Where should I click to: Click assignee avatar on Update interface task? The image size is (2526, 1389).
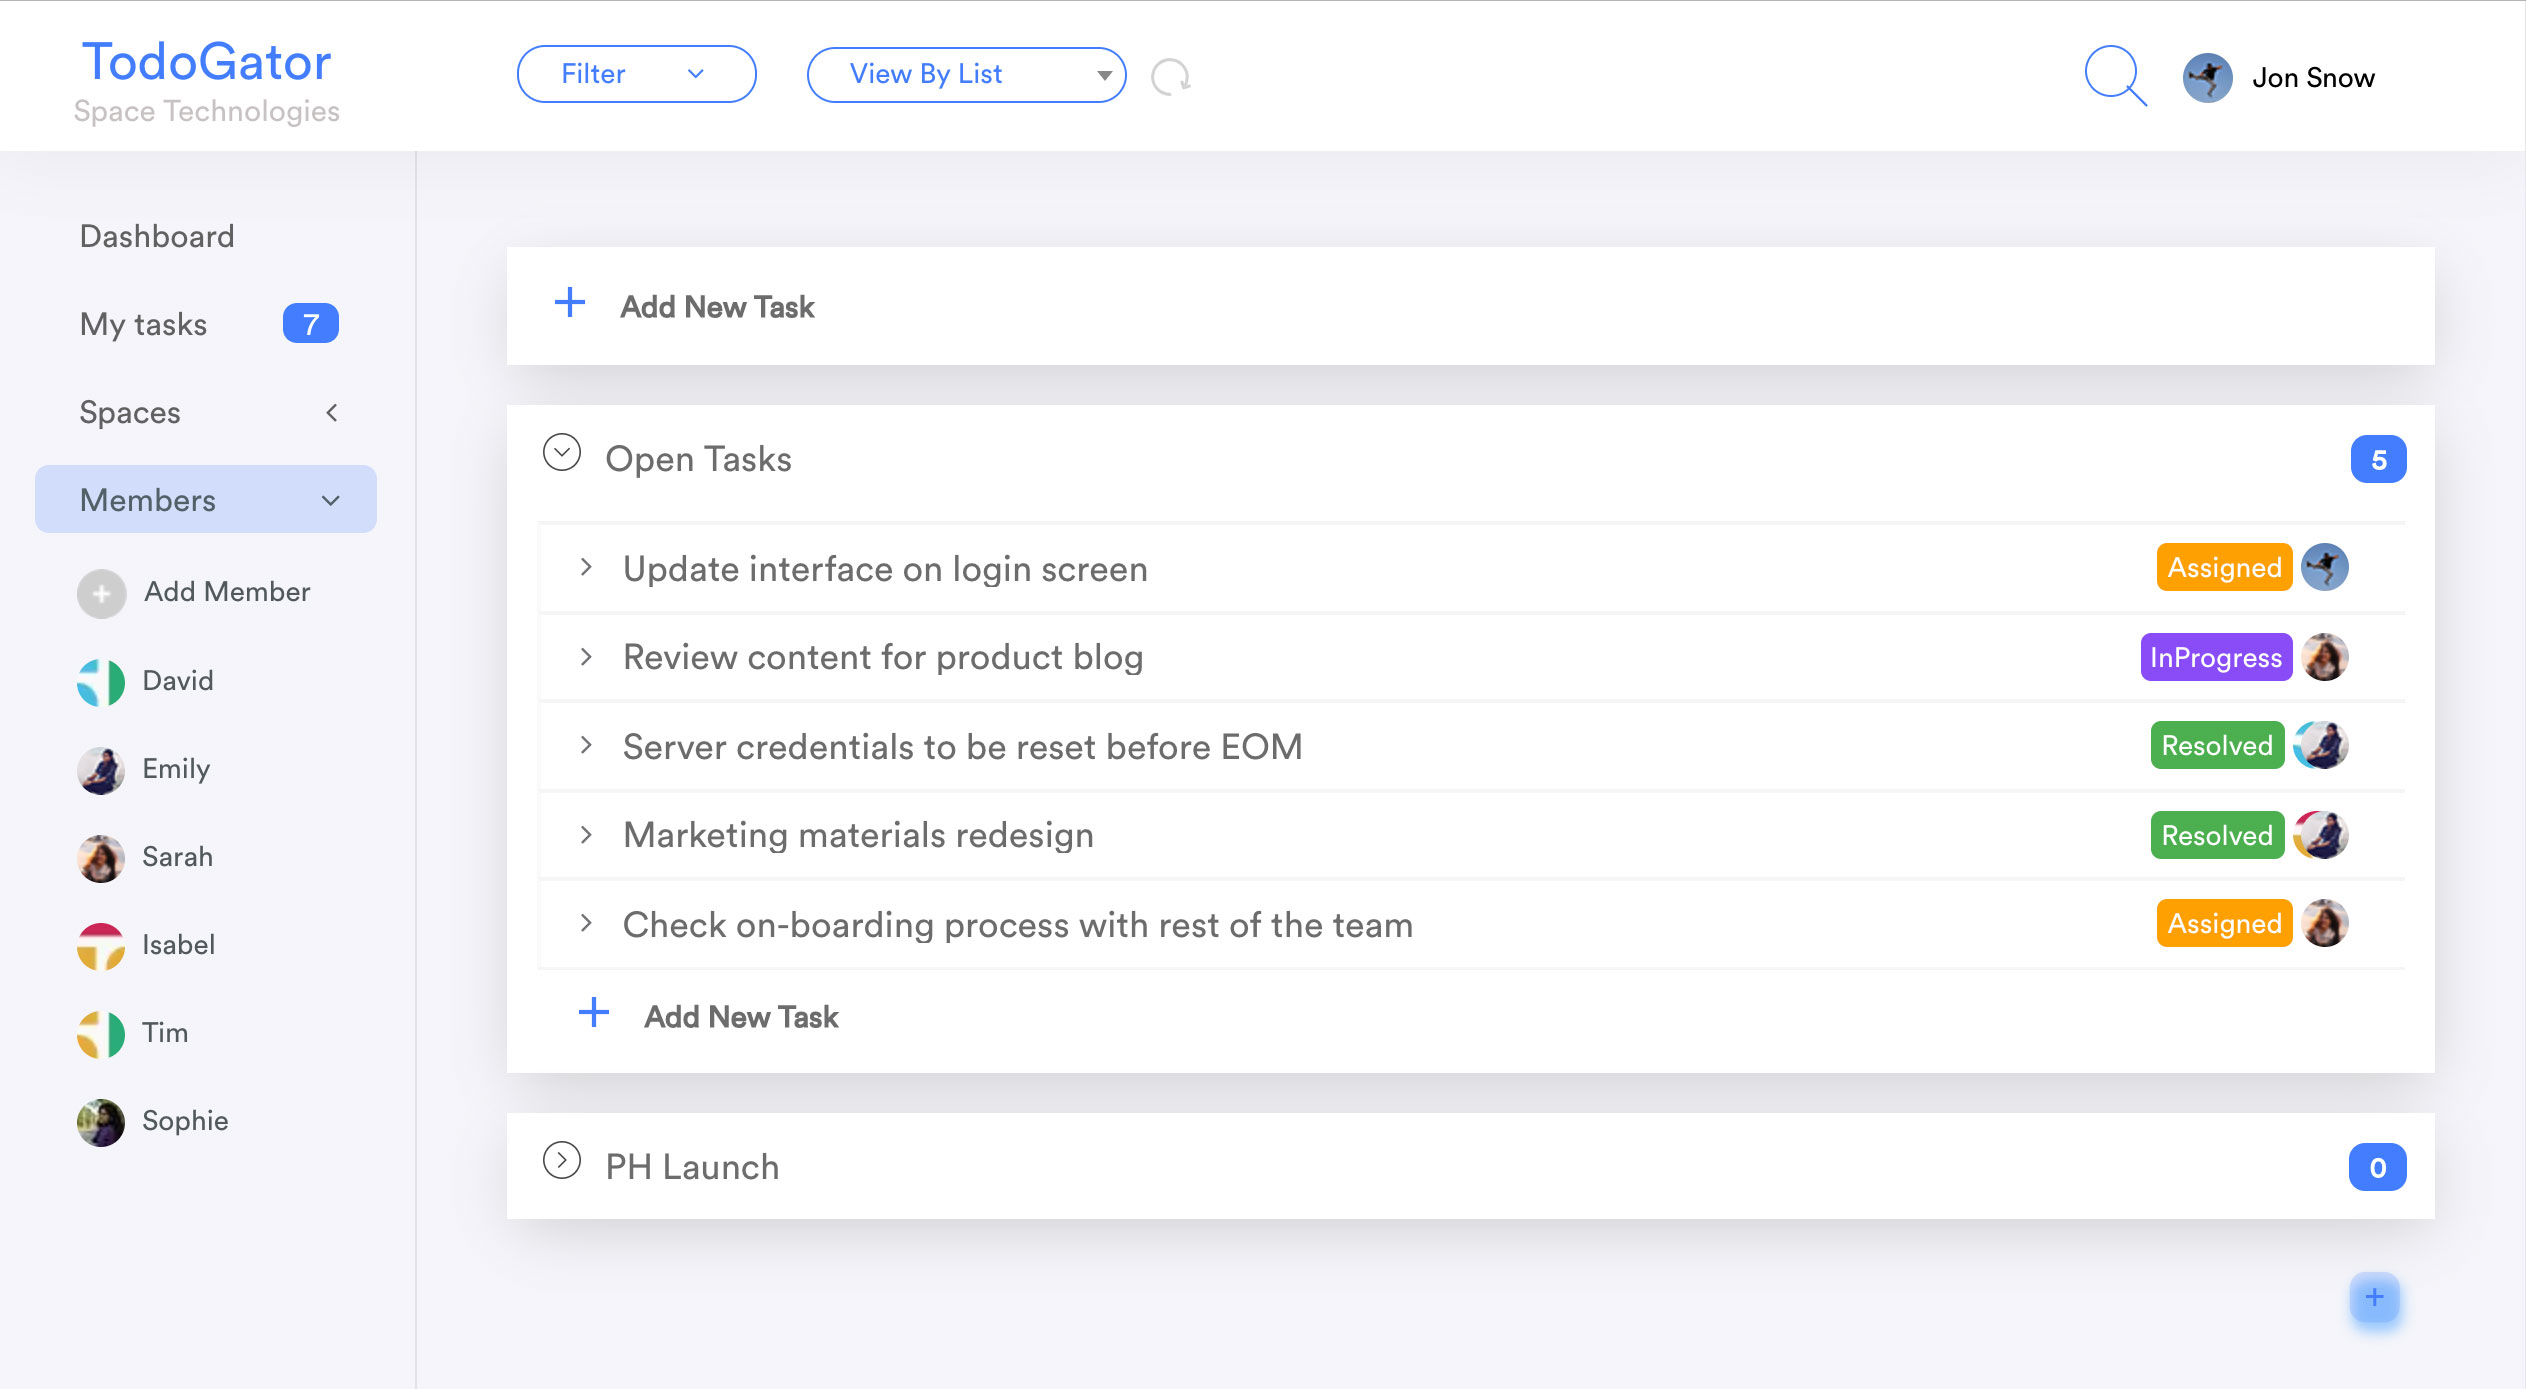coord(2325,567)
